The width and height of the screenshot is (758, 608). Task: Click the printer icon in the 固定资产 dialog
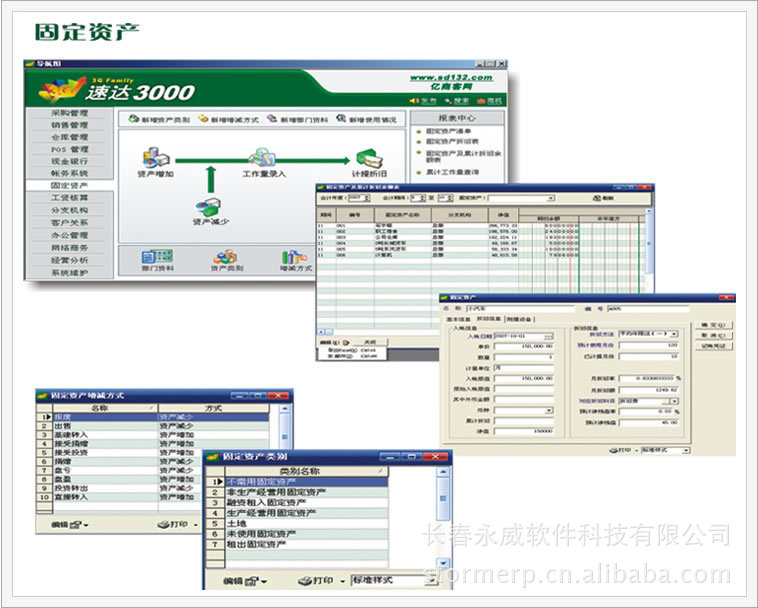click(613, 450)
